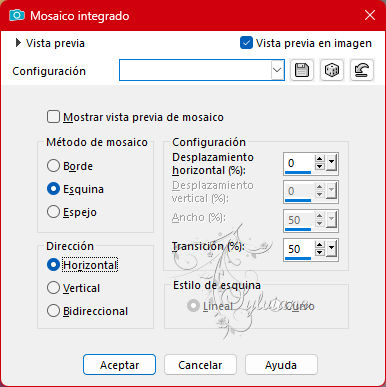386x387 pixels.
Task: Click the camera application icon in title bar
Action: (17, 15)
